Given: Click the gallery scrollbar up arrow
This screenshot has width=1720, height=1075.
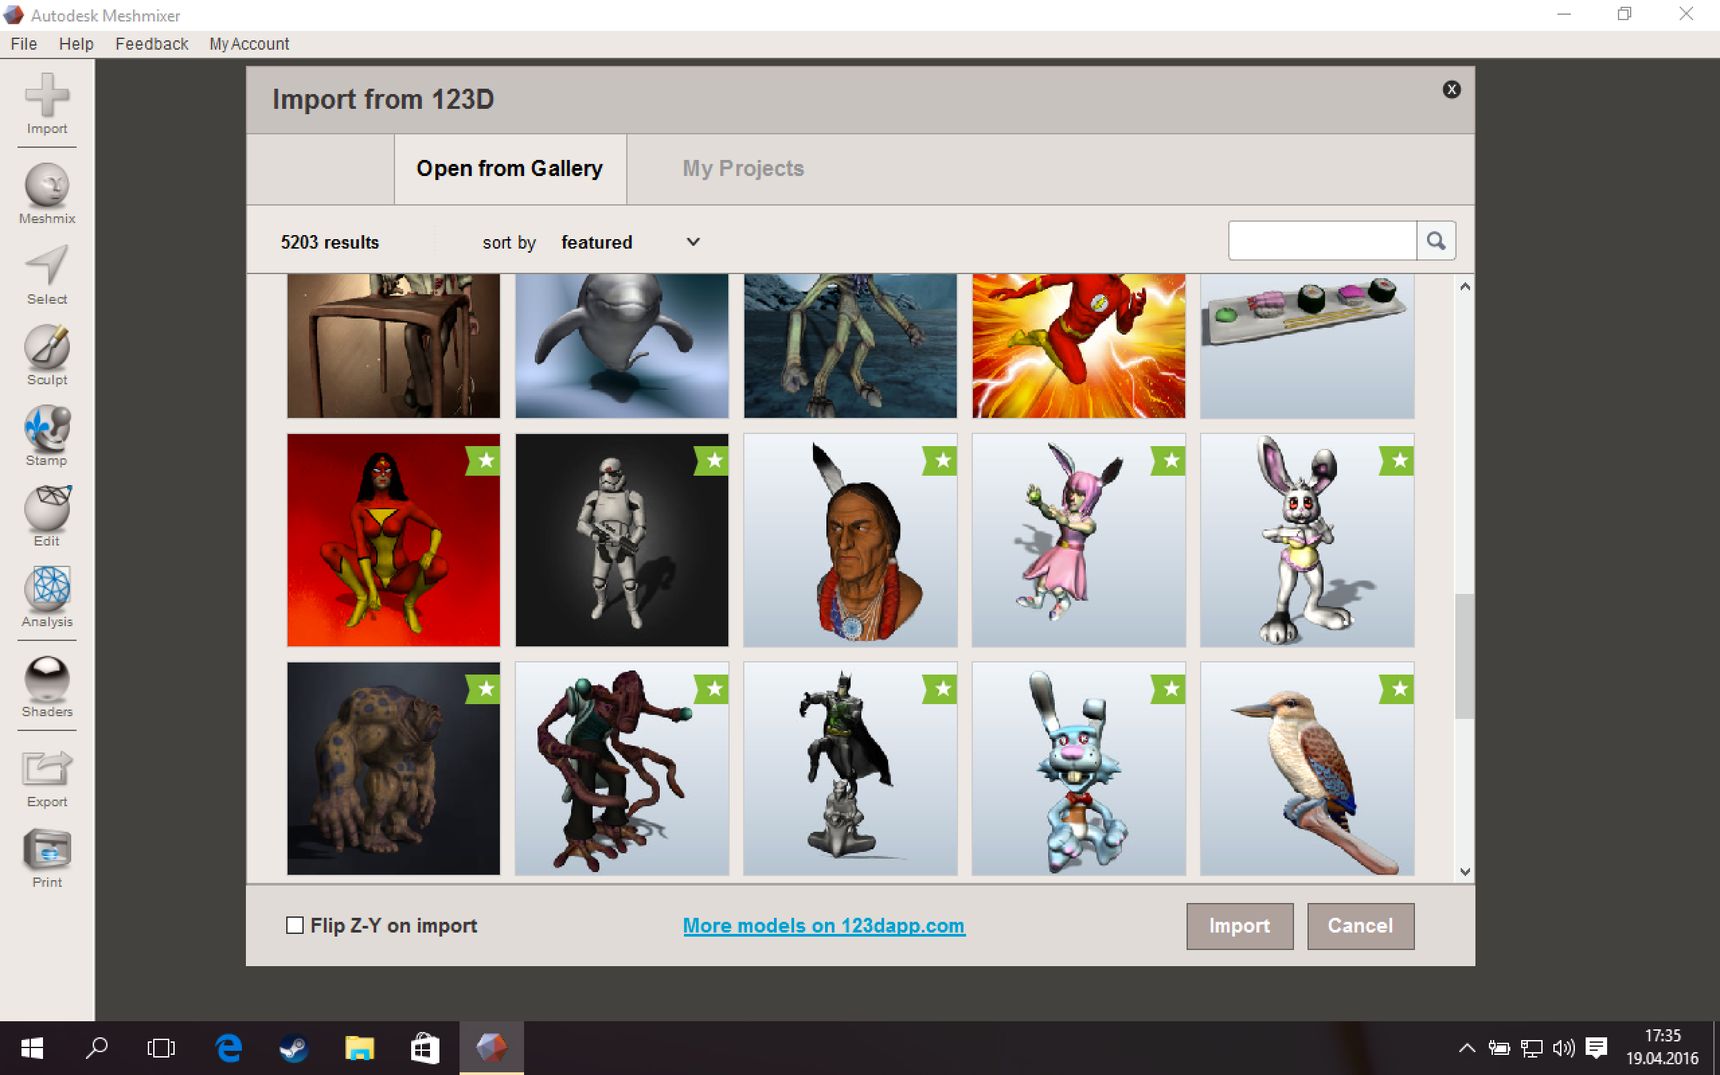Looking at the screenshot, I should point(1465,287).
